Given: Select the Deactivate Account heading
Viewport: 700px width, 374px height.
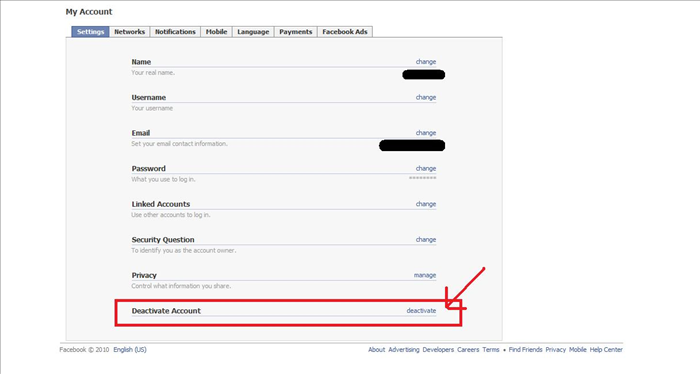Looking at the screenshot, I should click(166, 311).
